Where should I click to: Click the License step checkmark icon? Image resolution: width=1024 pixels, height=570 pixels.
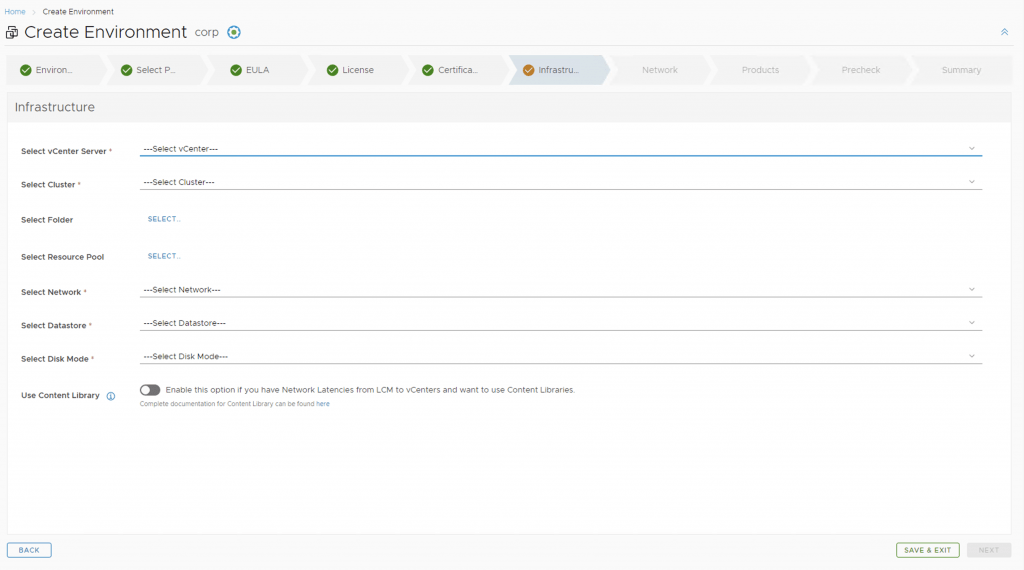point(333,70)
